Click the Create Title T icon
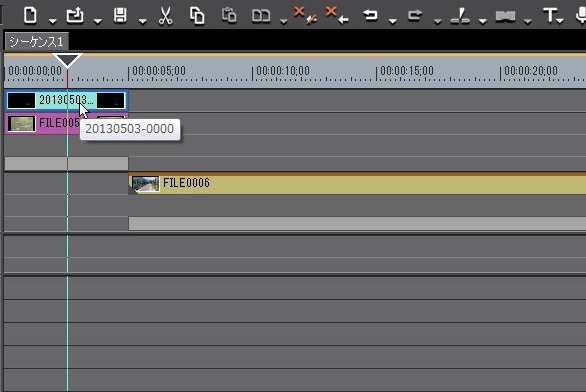This screenshot has height=392, width=586. (x=550, y=16)
